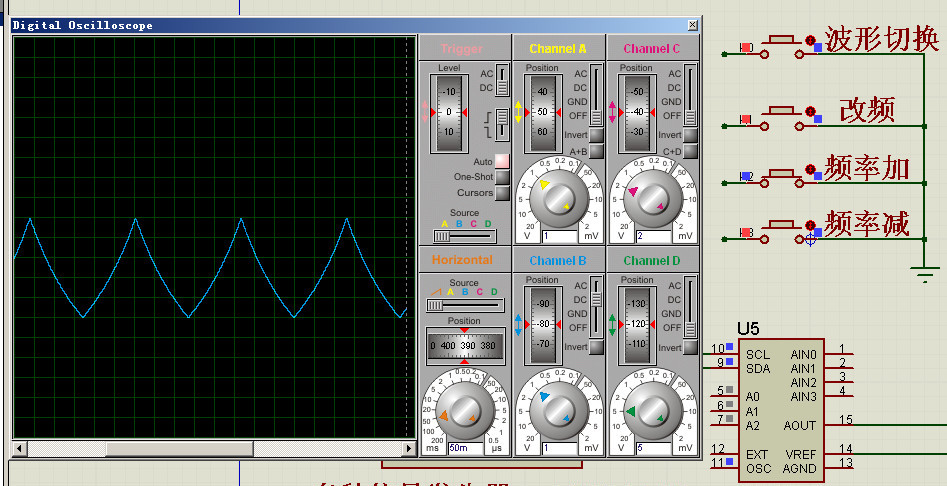This screenshot has width=947, height=486.
Task: Click the scope scrollbar right arrow
Action: (x=409, y=449)
